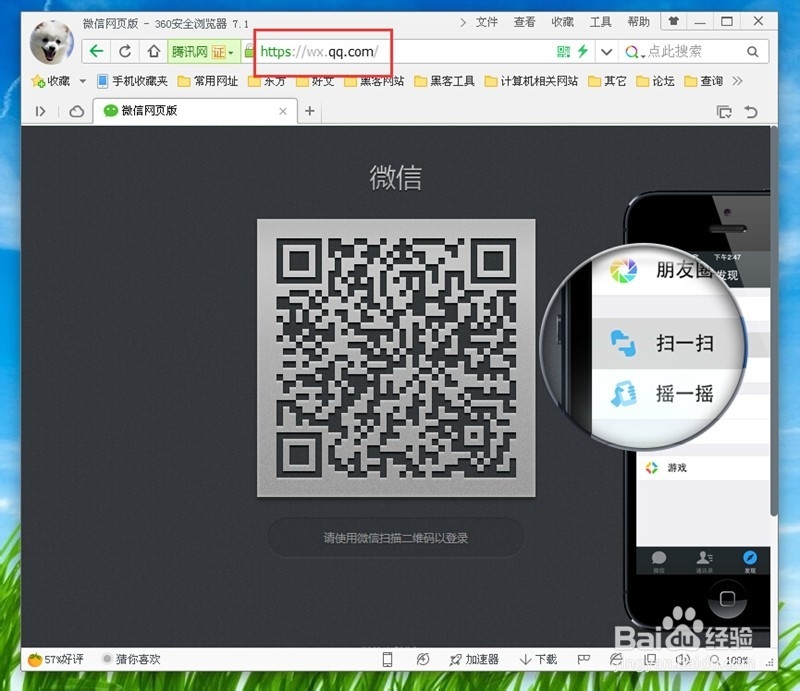Click the 腾讯网 site certificate badge
Viewport: 800px width, 691px height.
point(203,52)
